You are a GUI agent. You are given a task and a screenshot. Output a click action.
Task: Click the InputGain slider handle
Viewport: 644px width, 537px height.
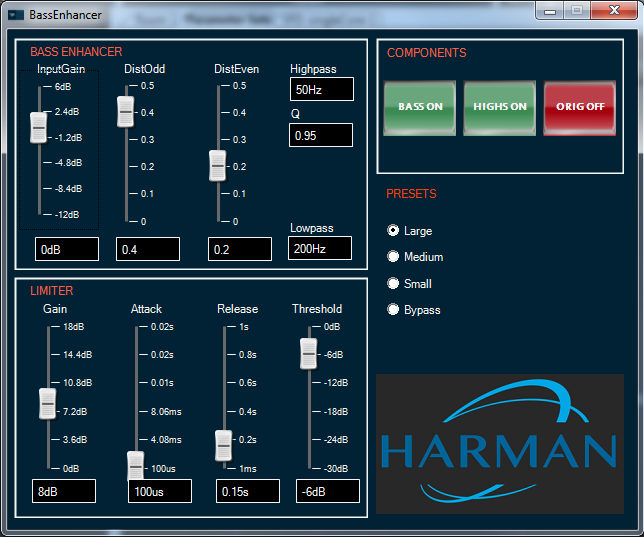click(39, 128)
